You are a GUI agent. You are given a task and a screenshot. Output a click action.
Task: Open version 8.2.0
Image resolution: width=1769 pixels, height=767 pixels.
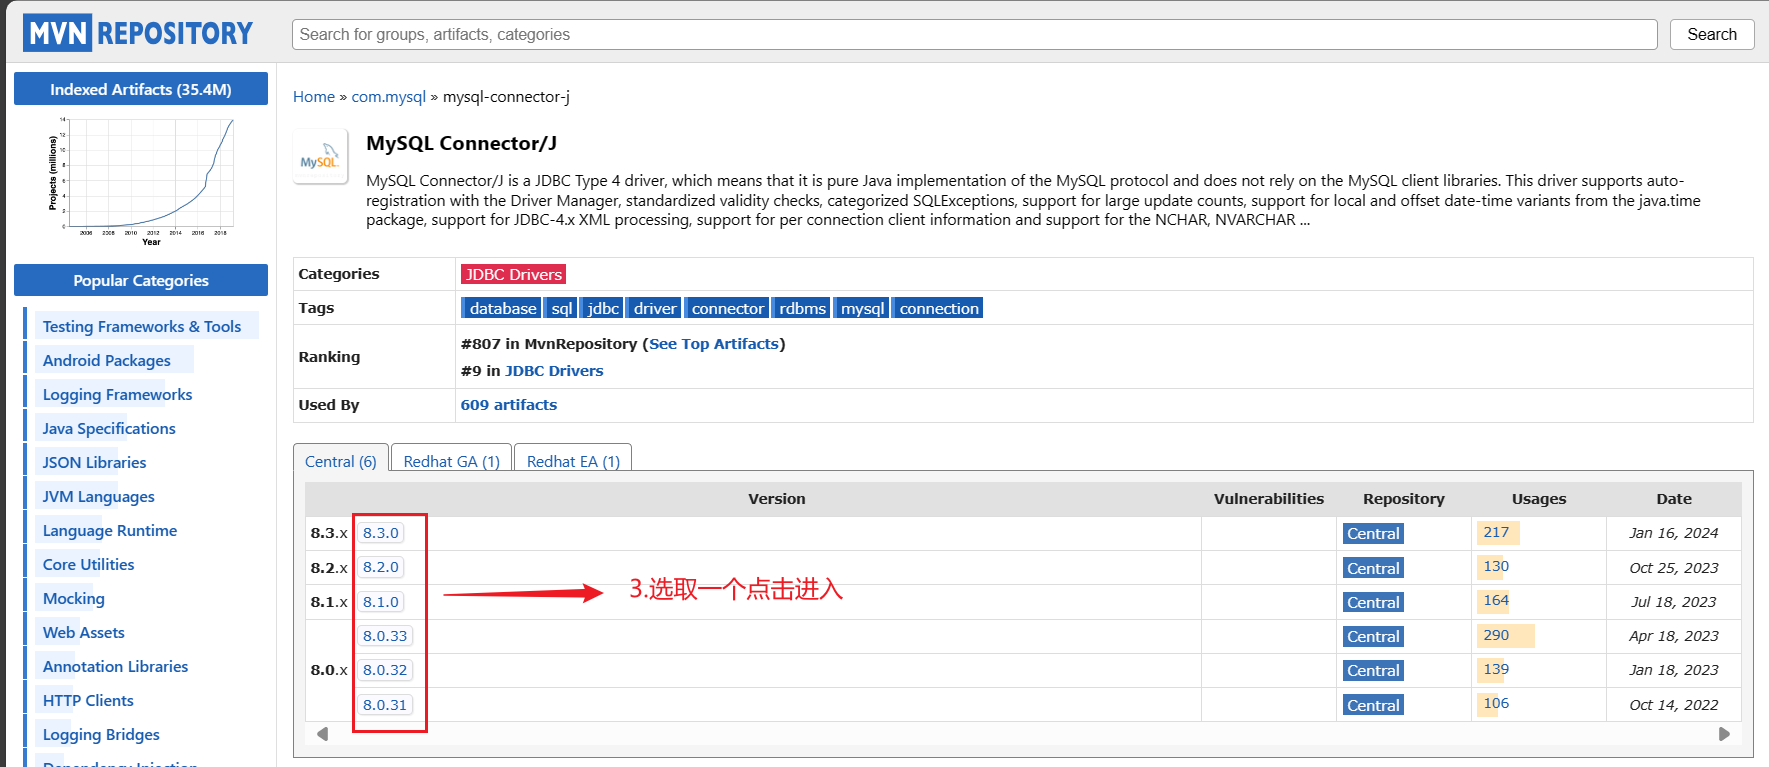pyautogui.click(x=381, y=567)
